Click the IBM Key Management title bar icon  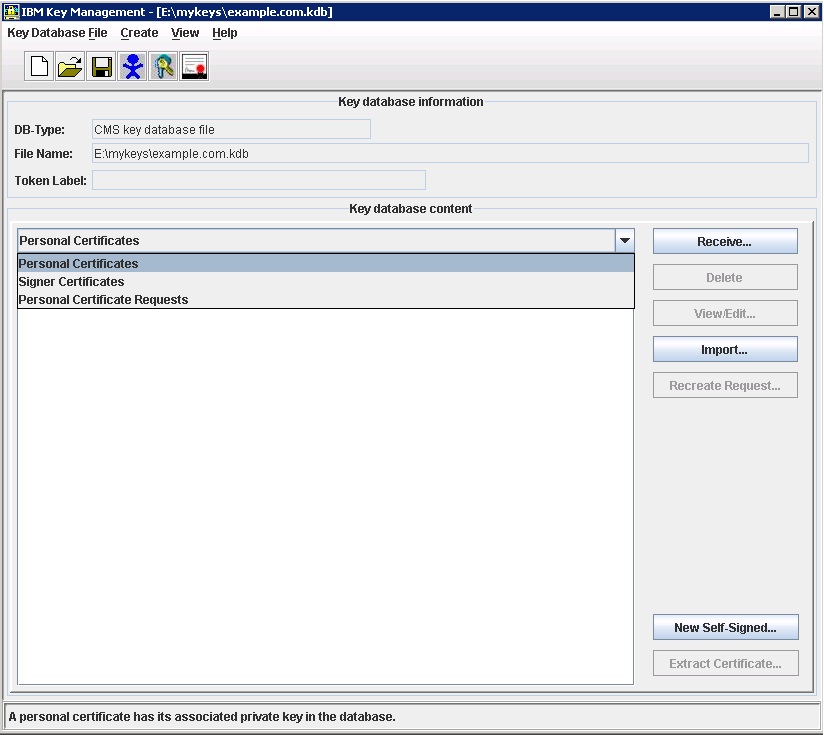(x=10, y=11)
